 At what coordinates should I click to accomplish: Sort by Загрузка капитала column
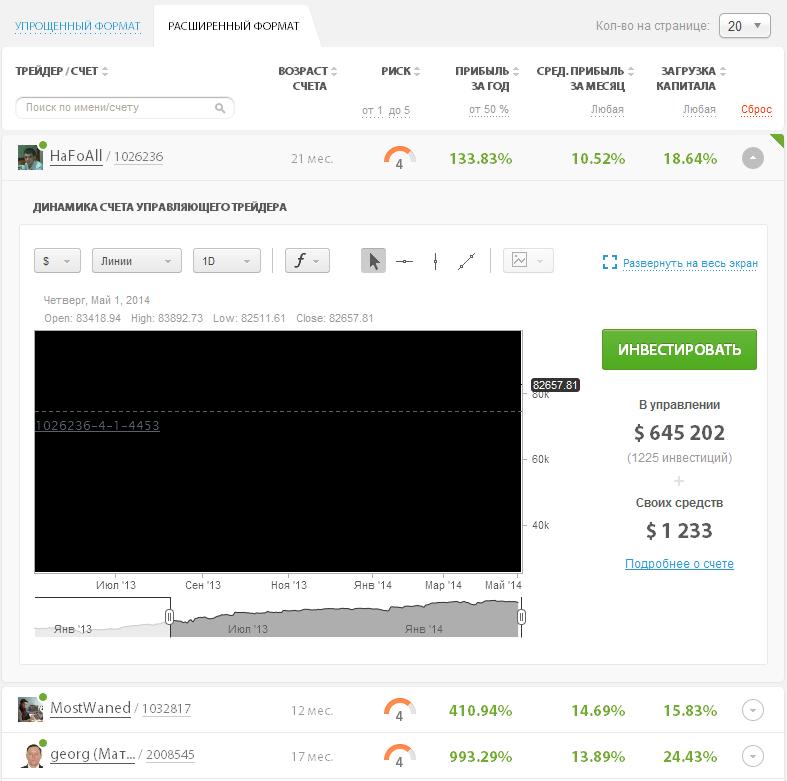point(691,78)
